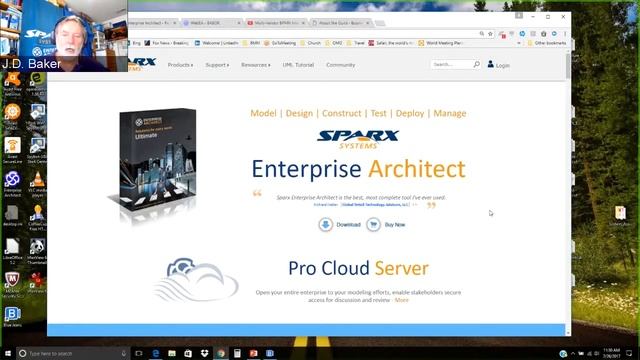
Task: Click the zoom magnifier icon in the address bar
Action: click(482, 34)
